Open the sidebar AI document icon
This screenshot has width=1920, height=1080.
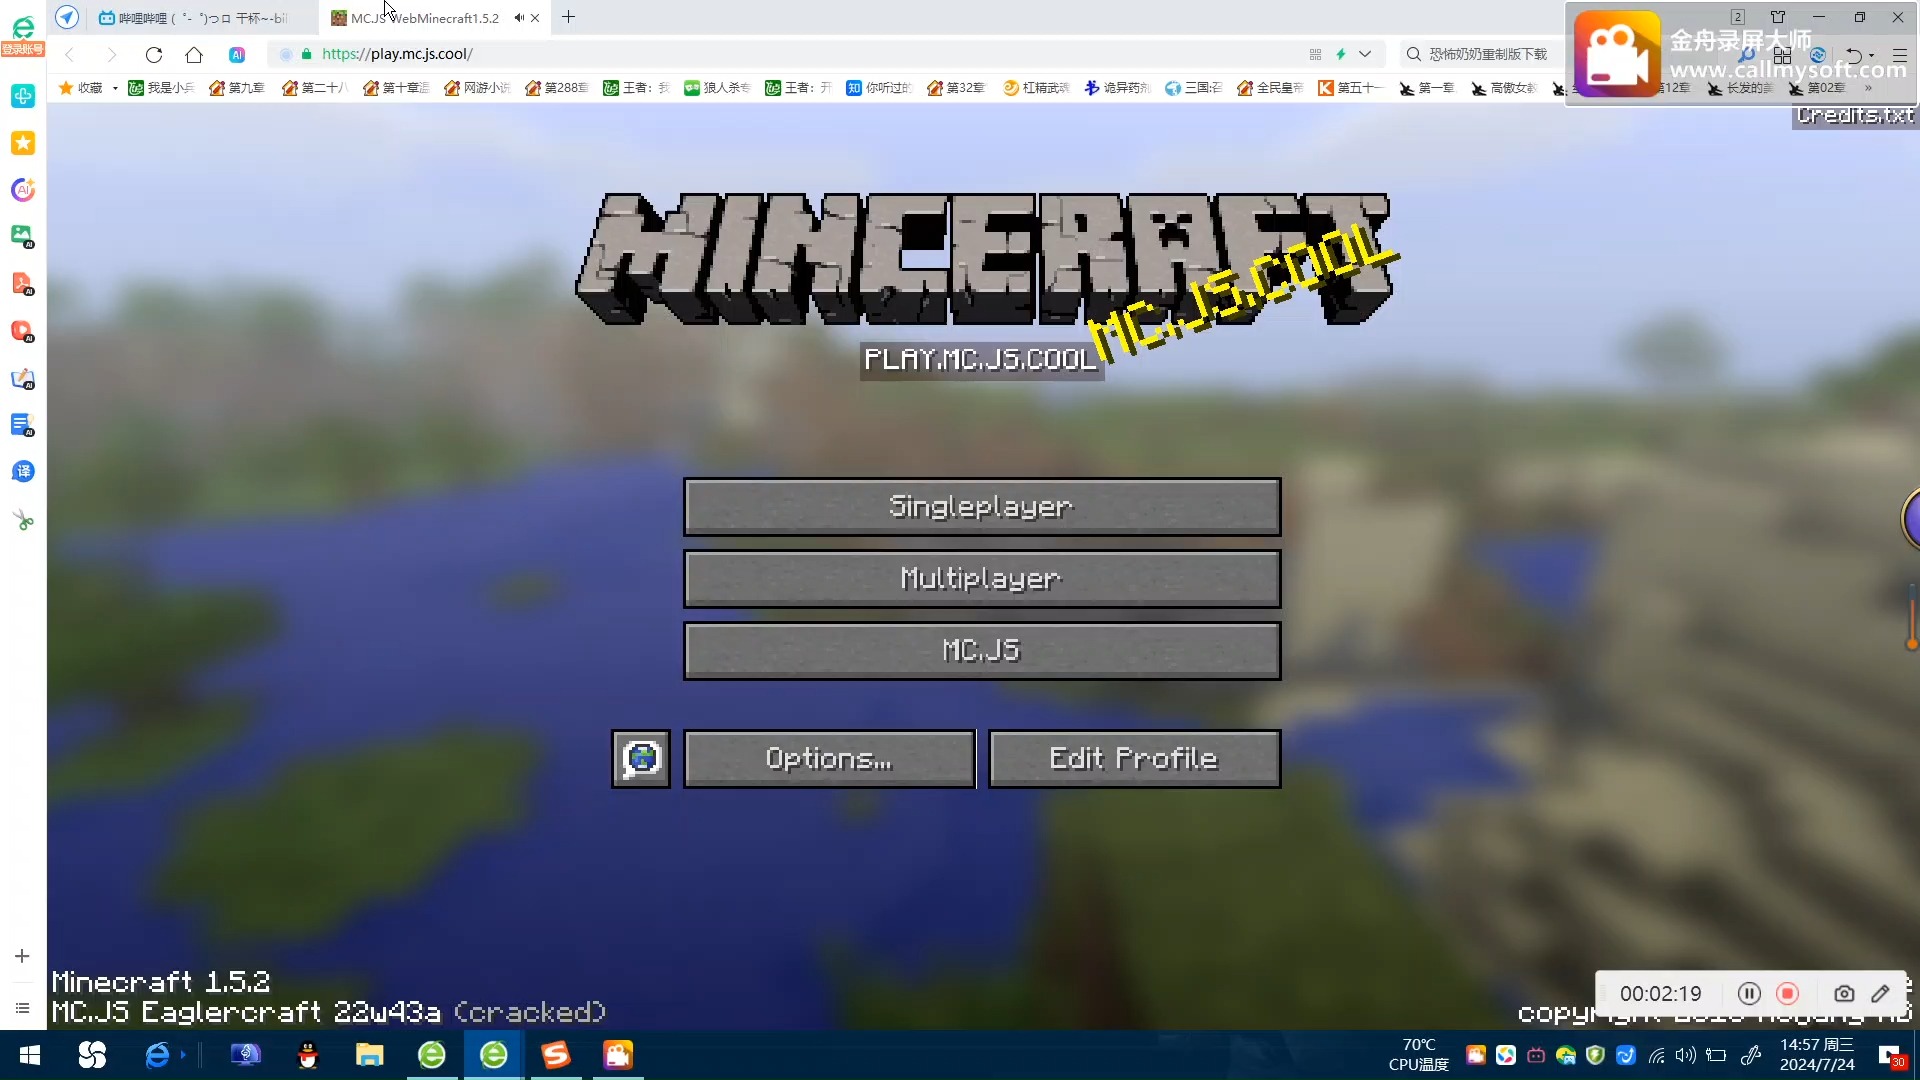(x=23, y=425)
